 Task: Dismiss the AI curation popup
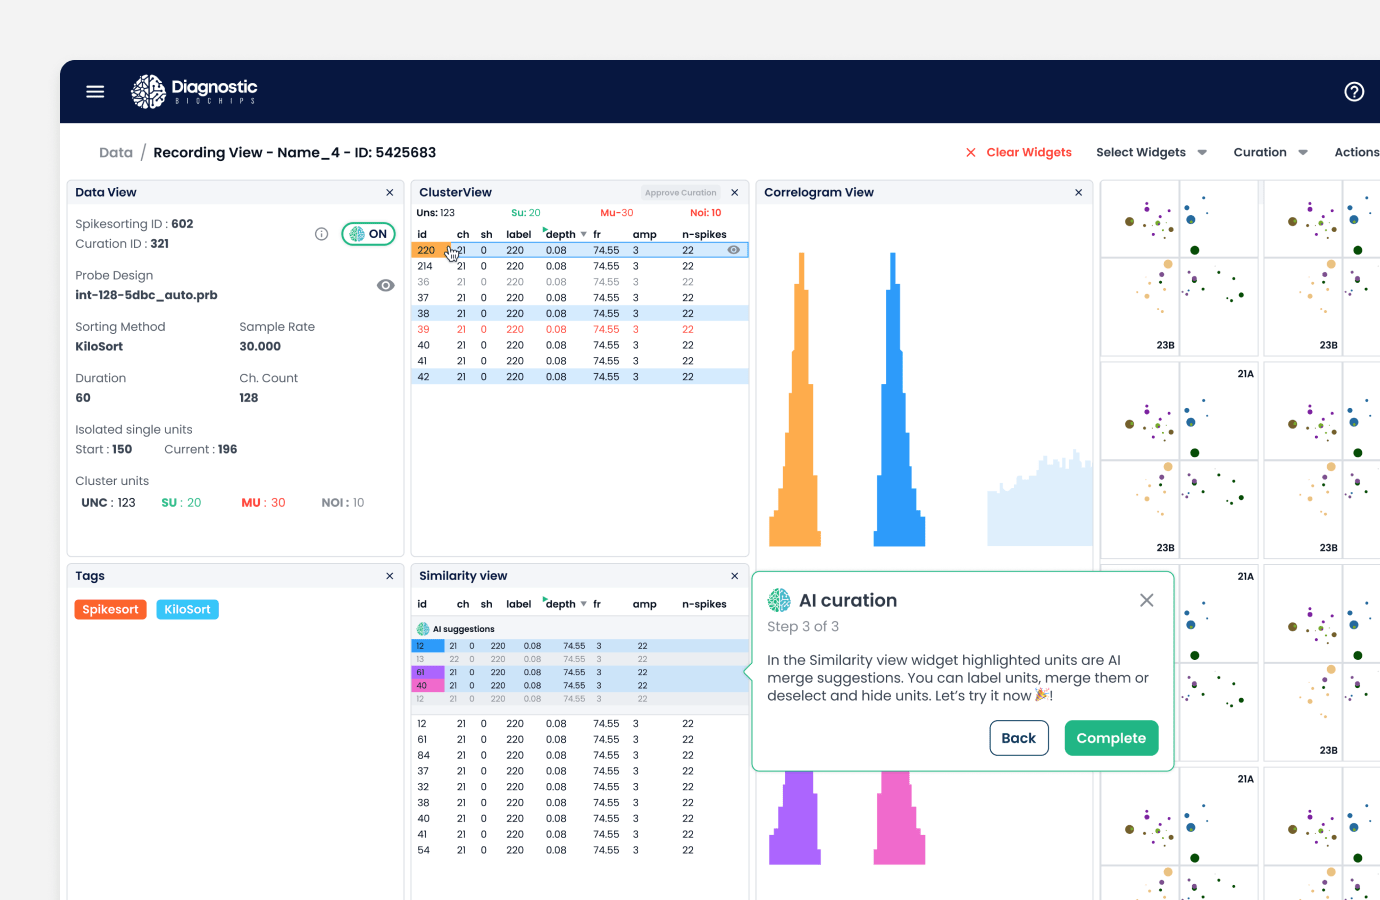(x=1147, y=600)
